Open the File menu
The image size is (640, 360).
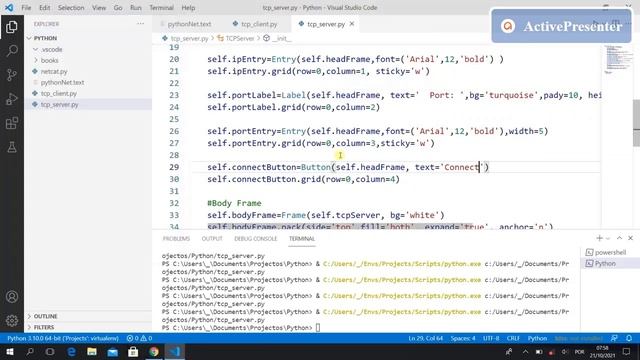click(26, 8)
